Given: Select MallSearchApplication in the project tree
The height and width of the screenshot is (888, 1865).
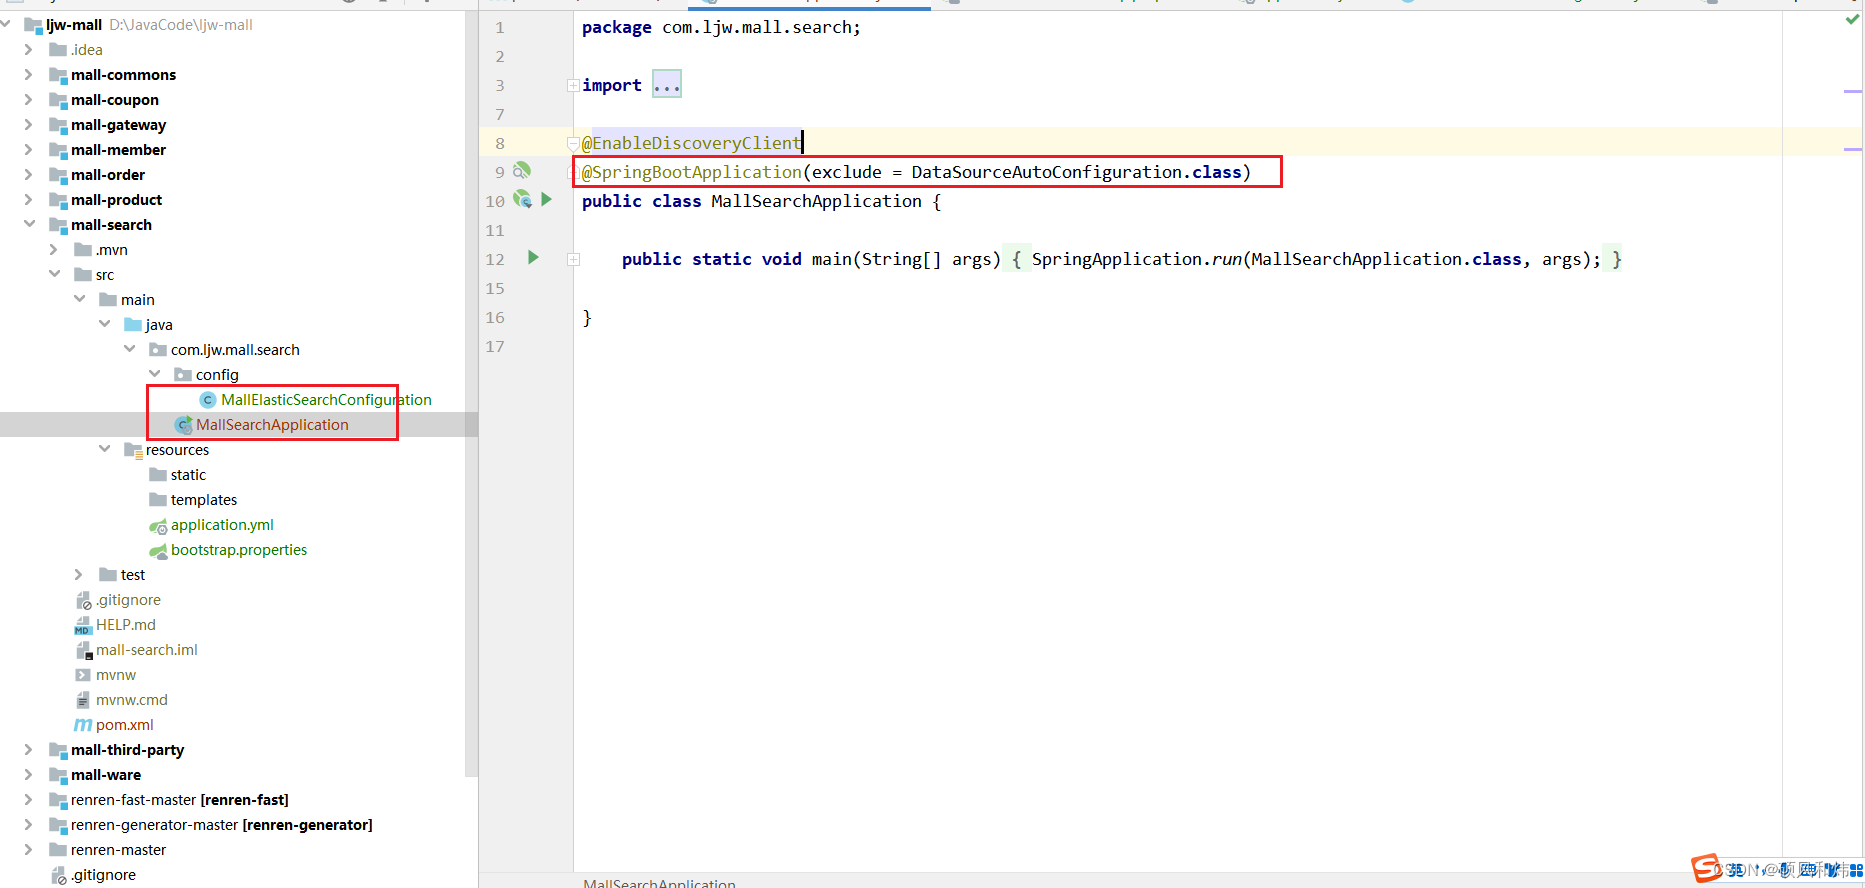Looking at the screenshot, I should tap(272, 425).
